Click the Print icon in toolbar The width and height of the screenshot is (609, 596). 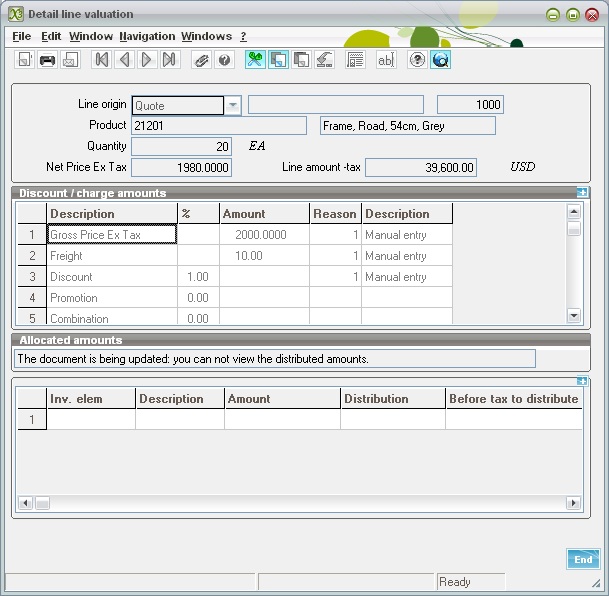pyautogui.click(x=47, y=60)
